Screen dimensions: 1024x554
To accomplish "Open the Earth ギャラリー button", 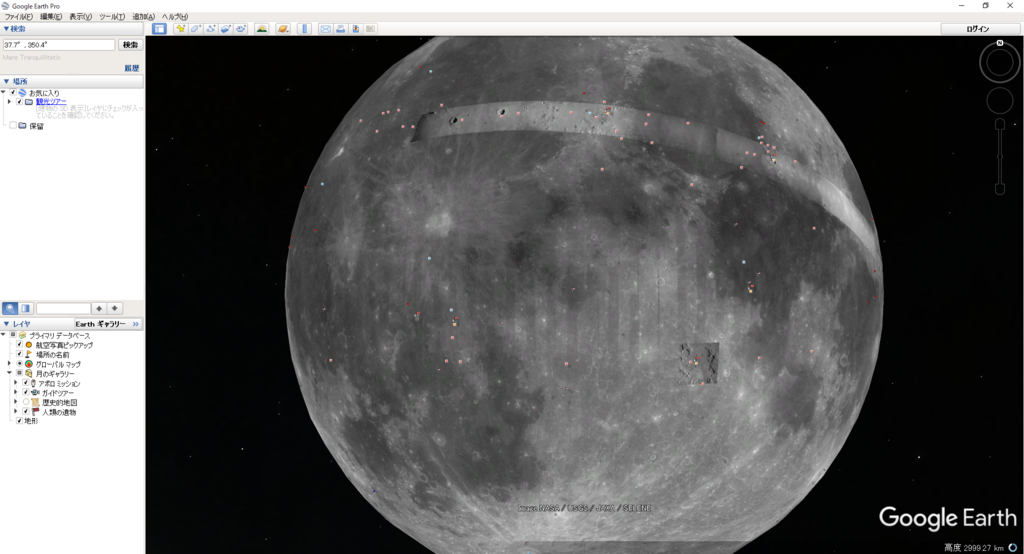I will click(108, 324).
